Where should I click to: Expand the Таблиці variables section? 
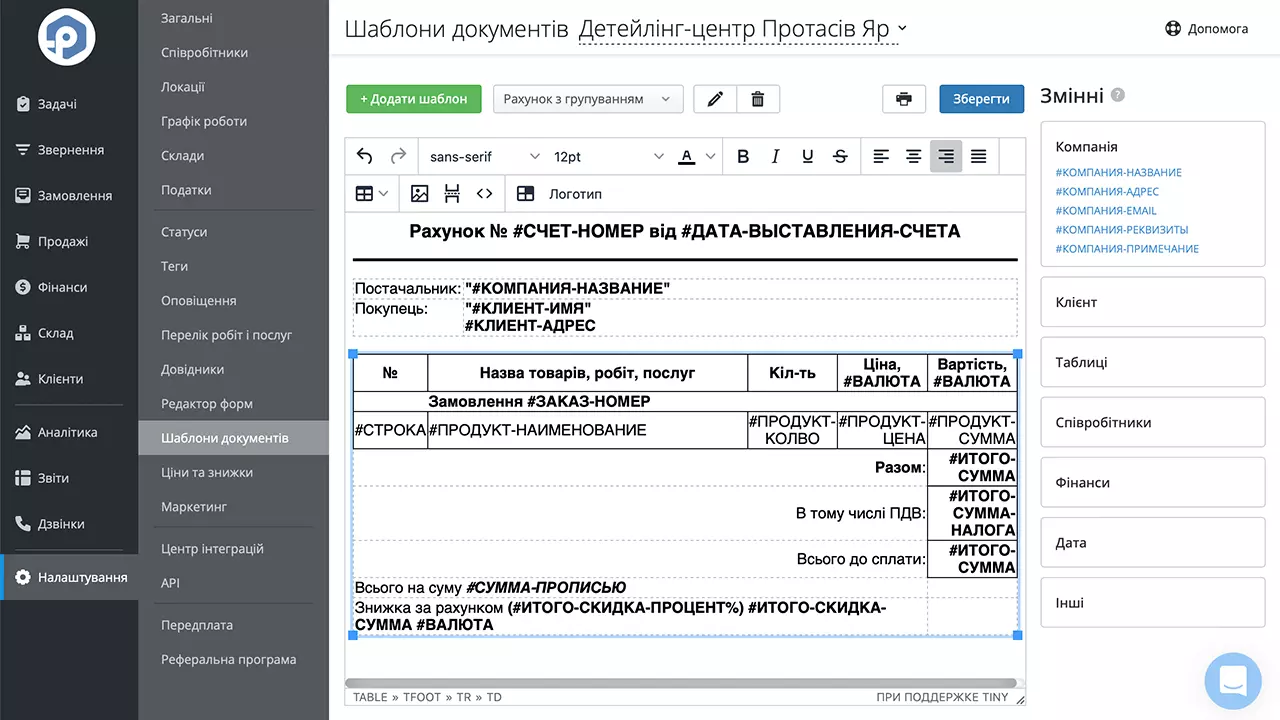pos(1153,362)
